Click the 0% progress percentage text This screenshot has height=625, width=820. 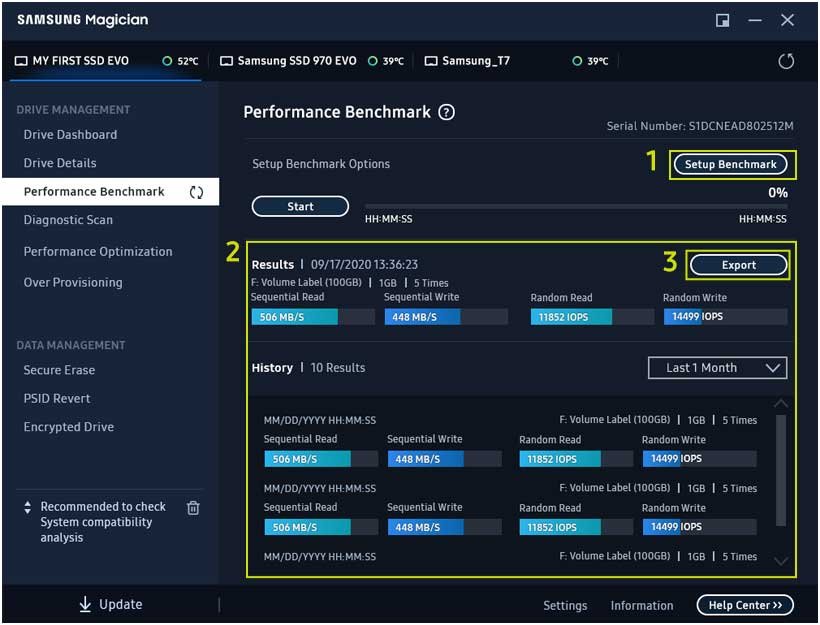pyautogui.click(x=778, y=192)
